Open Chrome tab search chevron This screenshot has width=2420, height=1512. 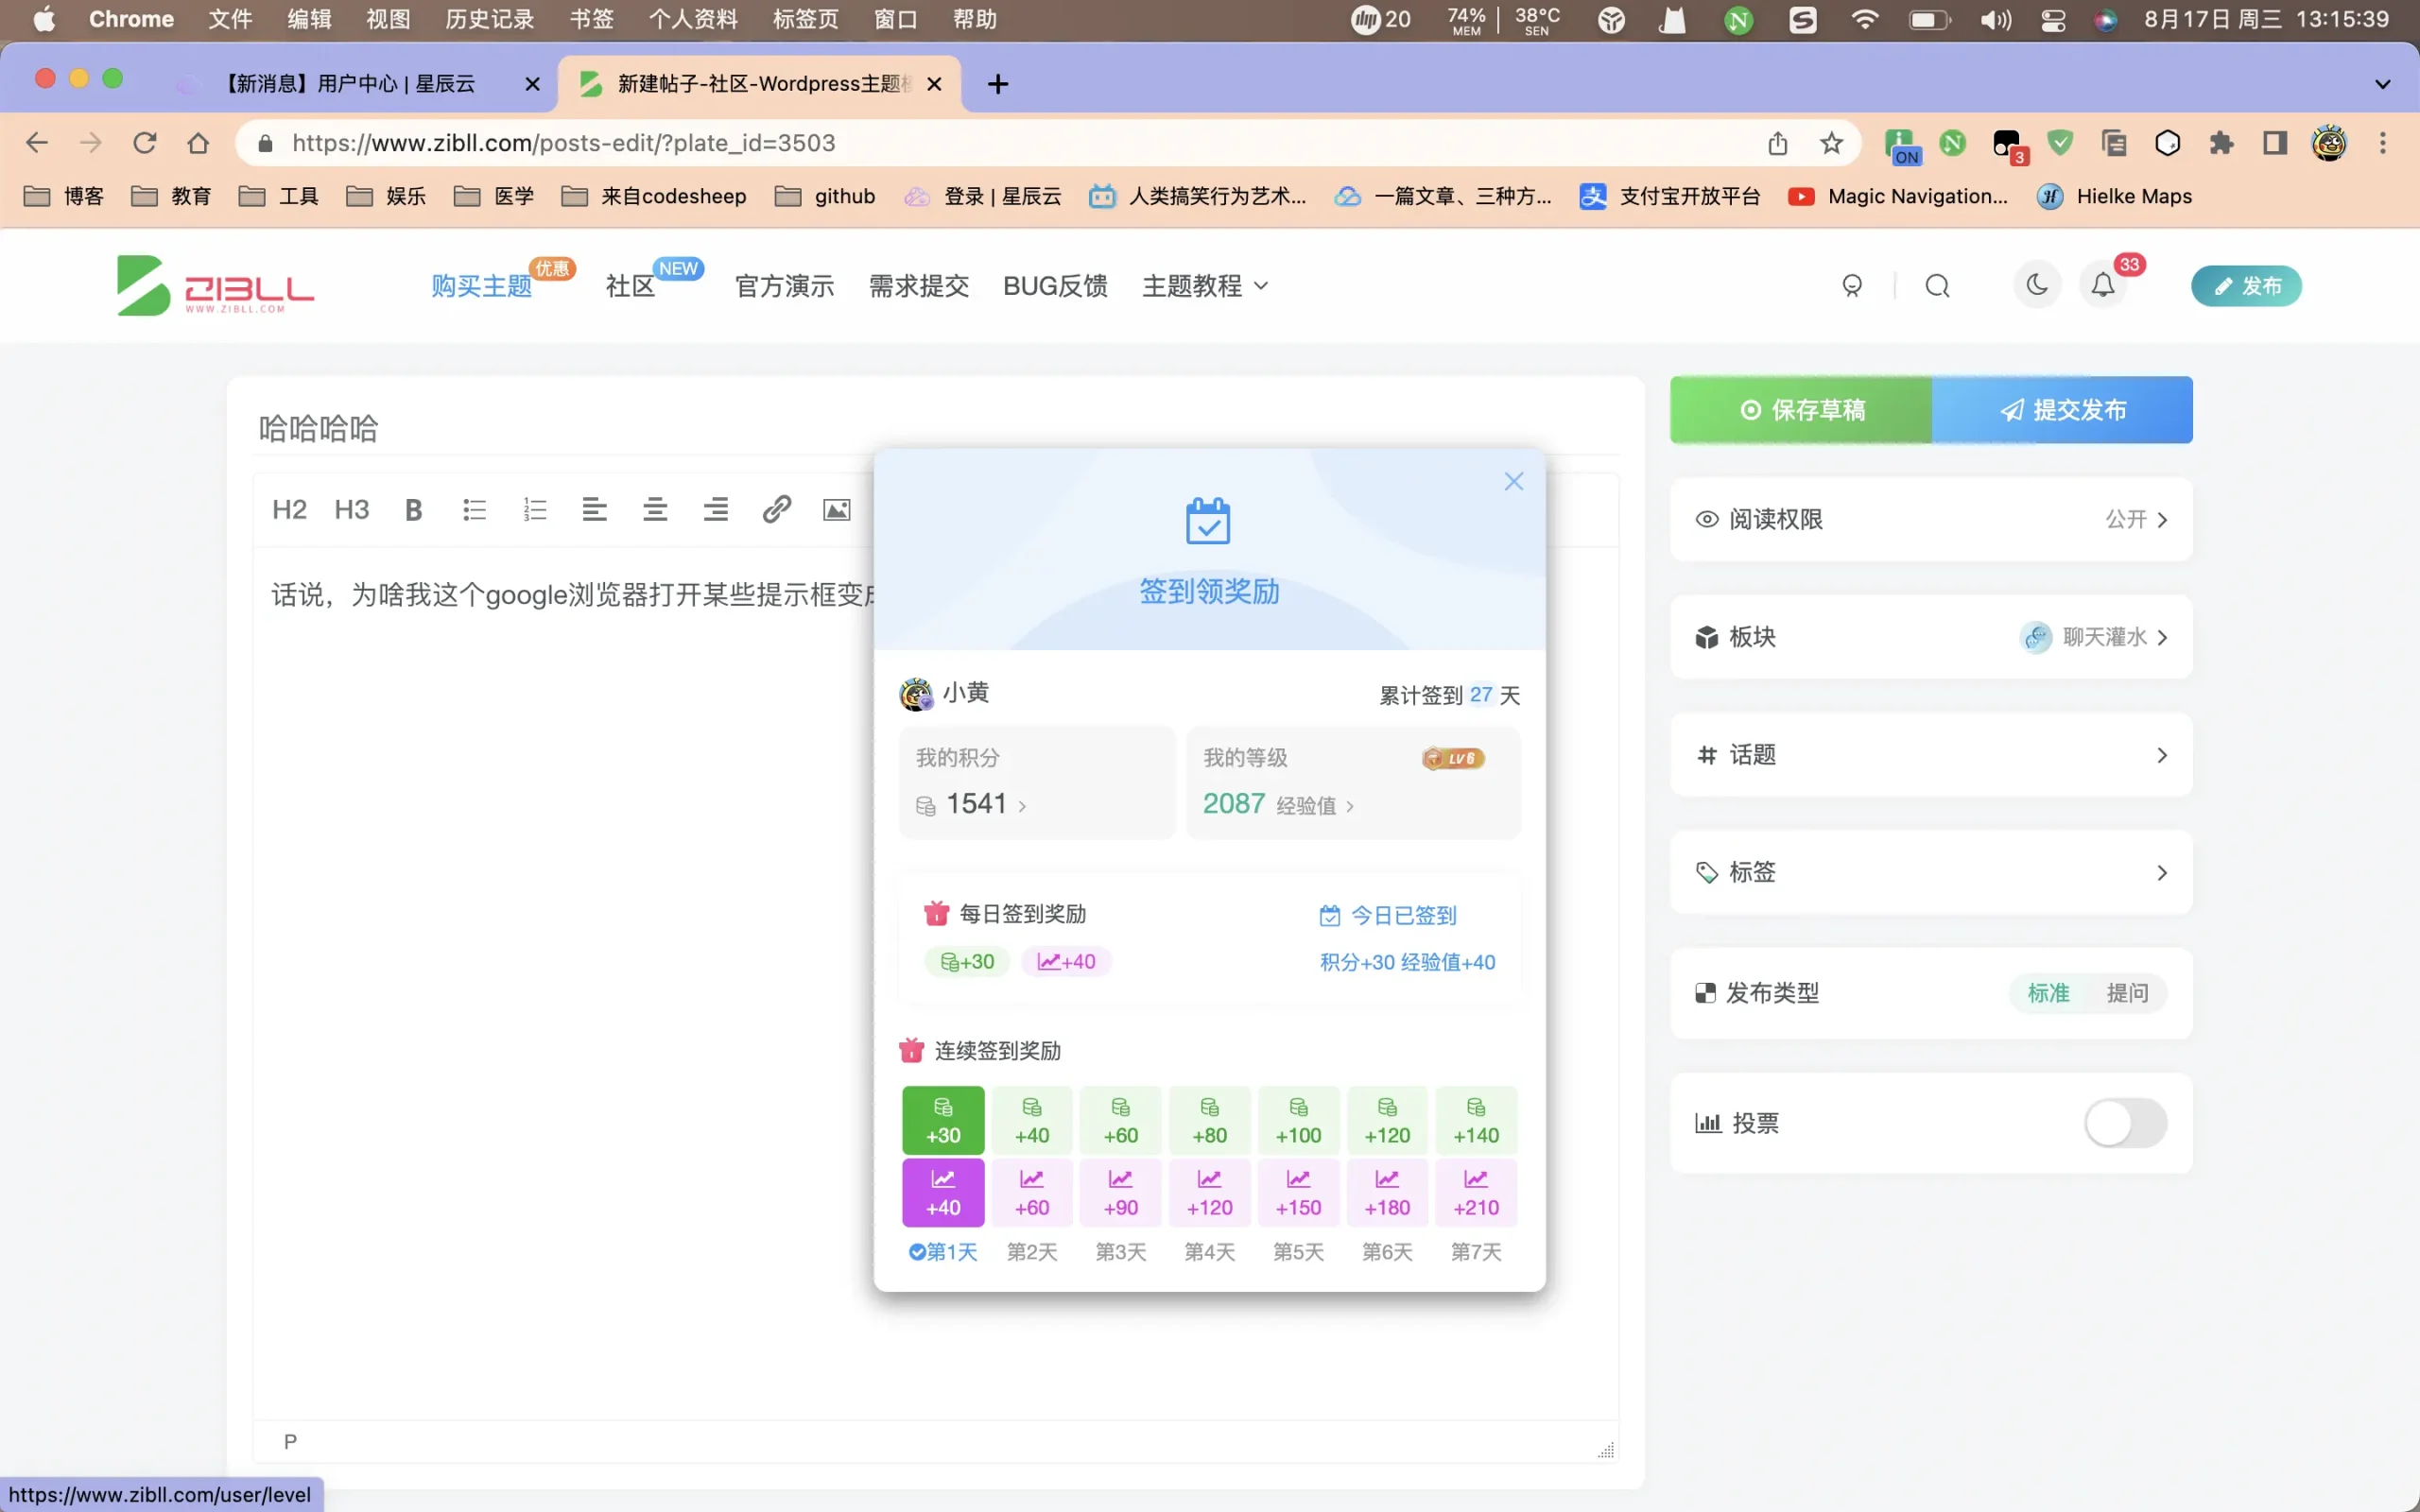[2382, 84]
